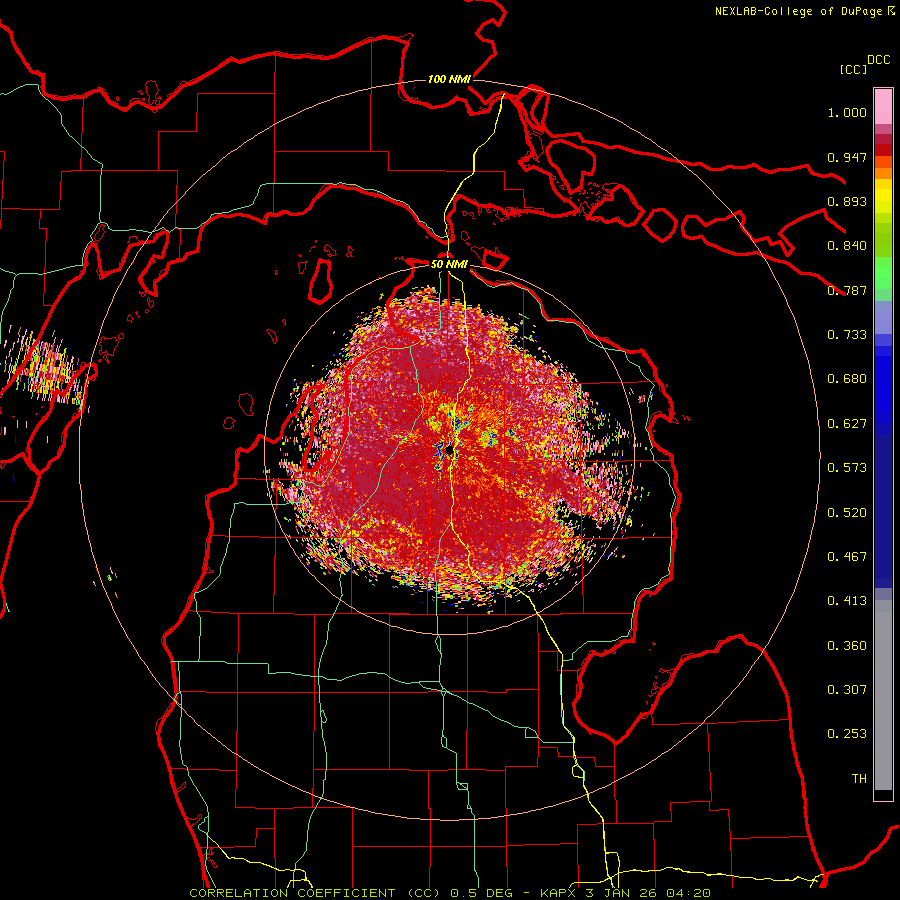Select the 0.253 scale value
The height and width of the screenshot is (900, 900).
pyautogui.click(x=847, y=734)
